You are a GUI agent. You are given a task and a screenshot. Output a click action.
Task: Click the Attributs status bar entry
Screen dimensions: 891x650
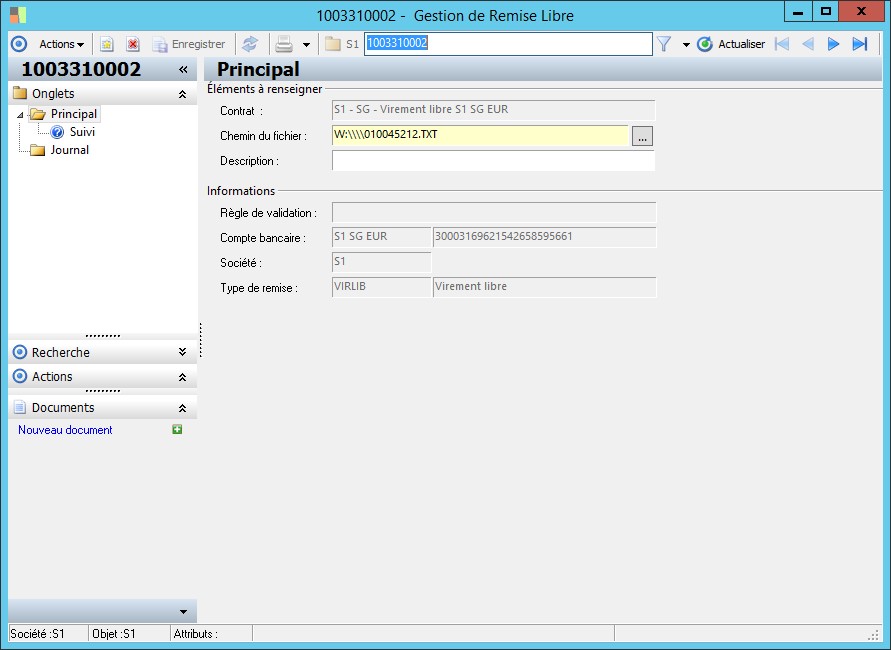(x=211, y=634)
